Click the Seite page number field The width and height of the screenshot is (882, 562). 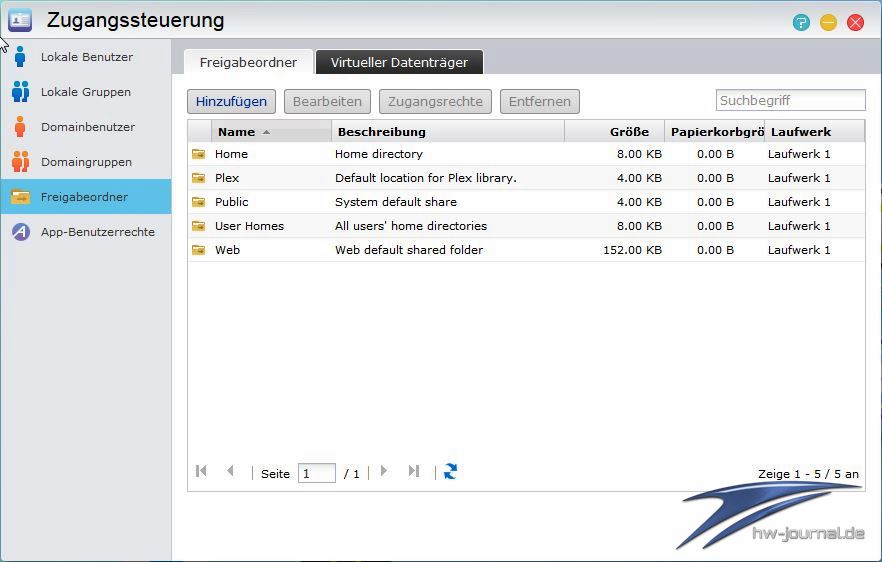pos(317,473)
